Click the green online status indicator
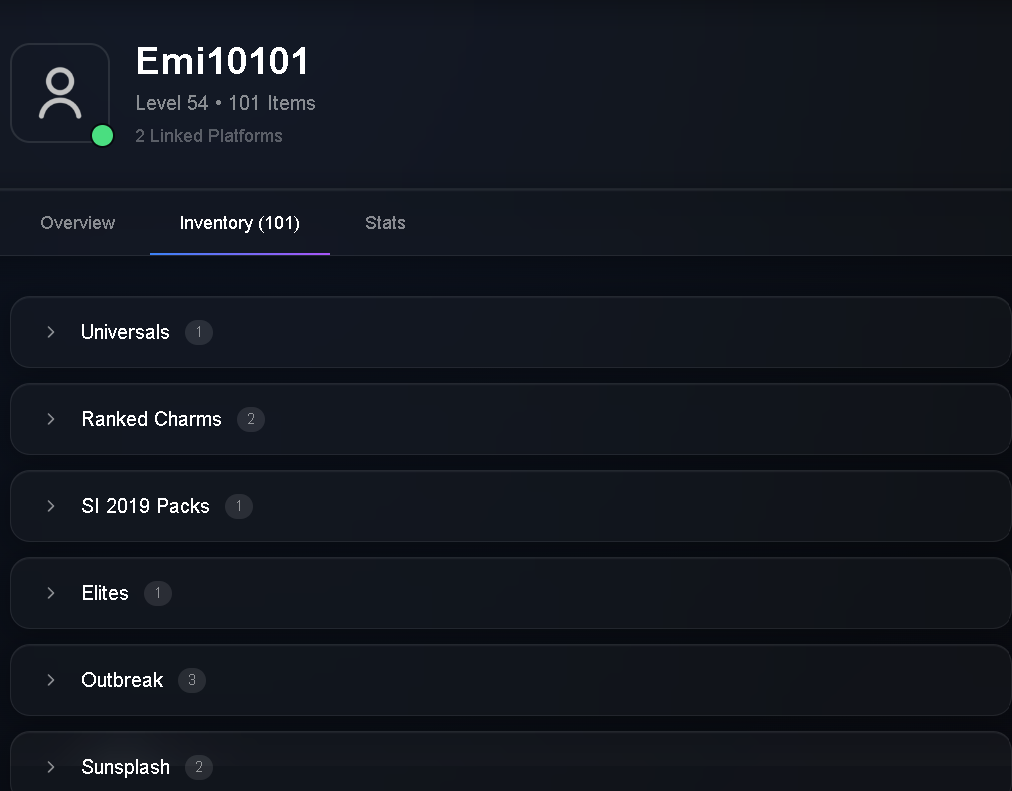The image size is (1012, 791). click(x=103, y=135)
